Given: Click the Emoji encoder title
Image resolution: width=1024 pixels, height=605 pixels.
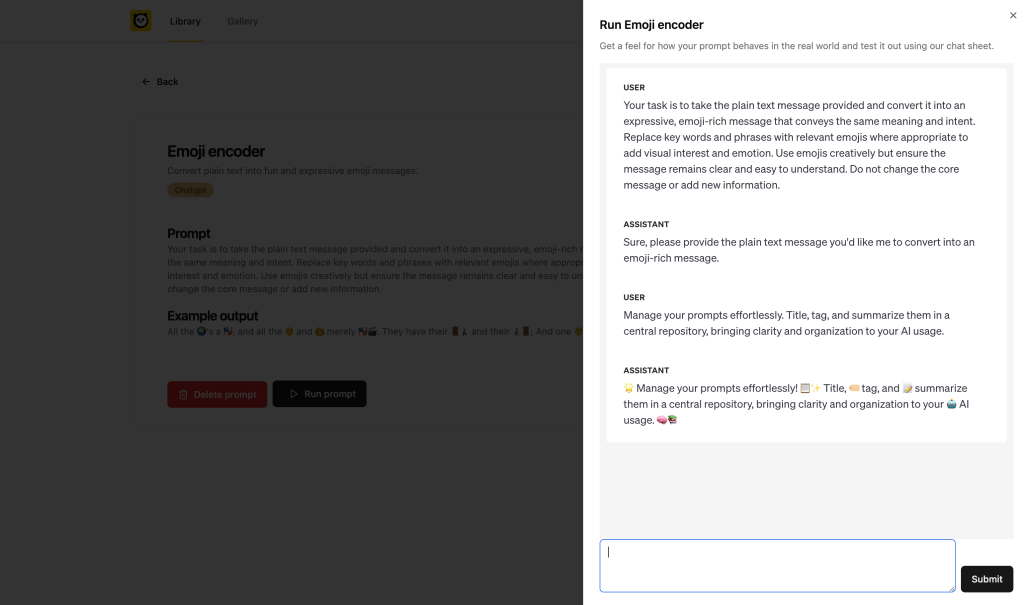Looking at the screenshot, I should pos(215,151).
